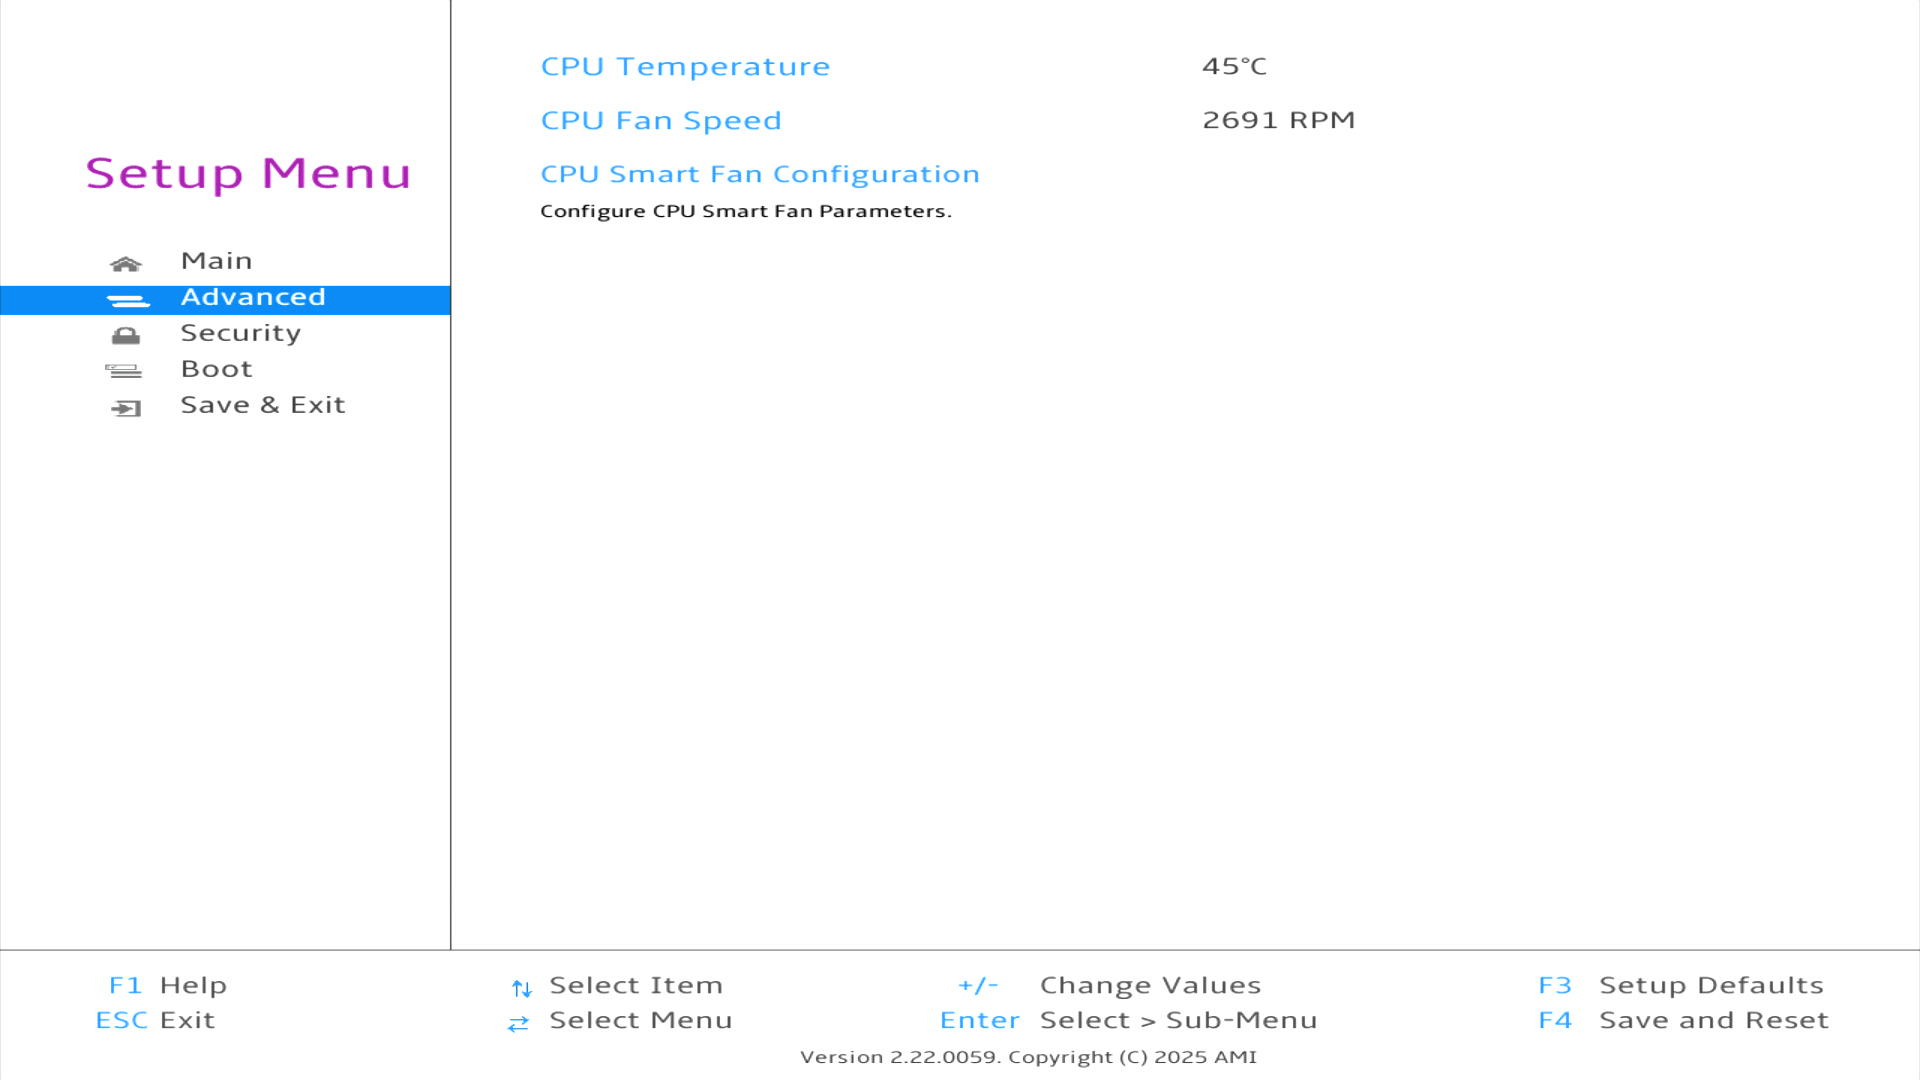
Task: Click the Save & Exit arrow icon
Action: click(126, 408)
